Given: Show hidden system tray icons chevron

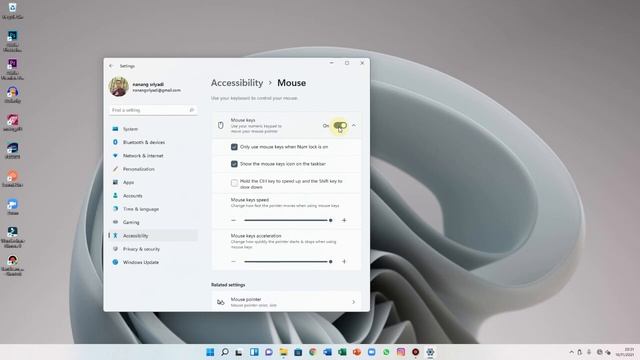Looking at the screenshot, I should (x=571, y=352).
